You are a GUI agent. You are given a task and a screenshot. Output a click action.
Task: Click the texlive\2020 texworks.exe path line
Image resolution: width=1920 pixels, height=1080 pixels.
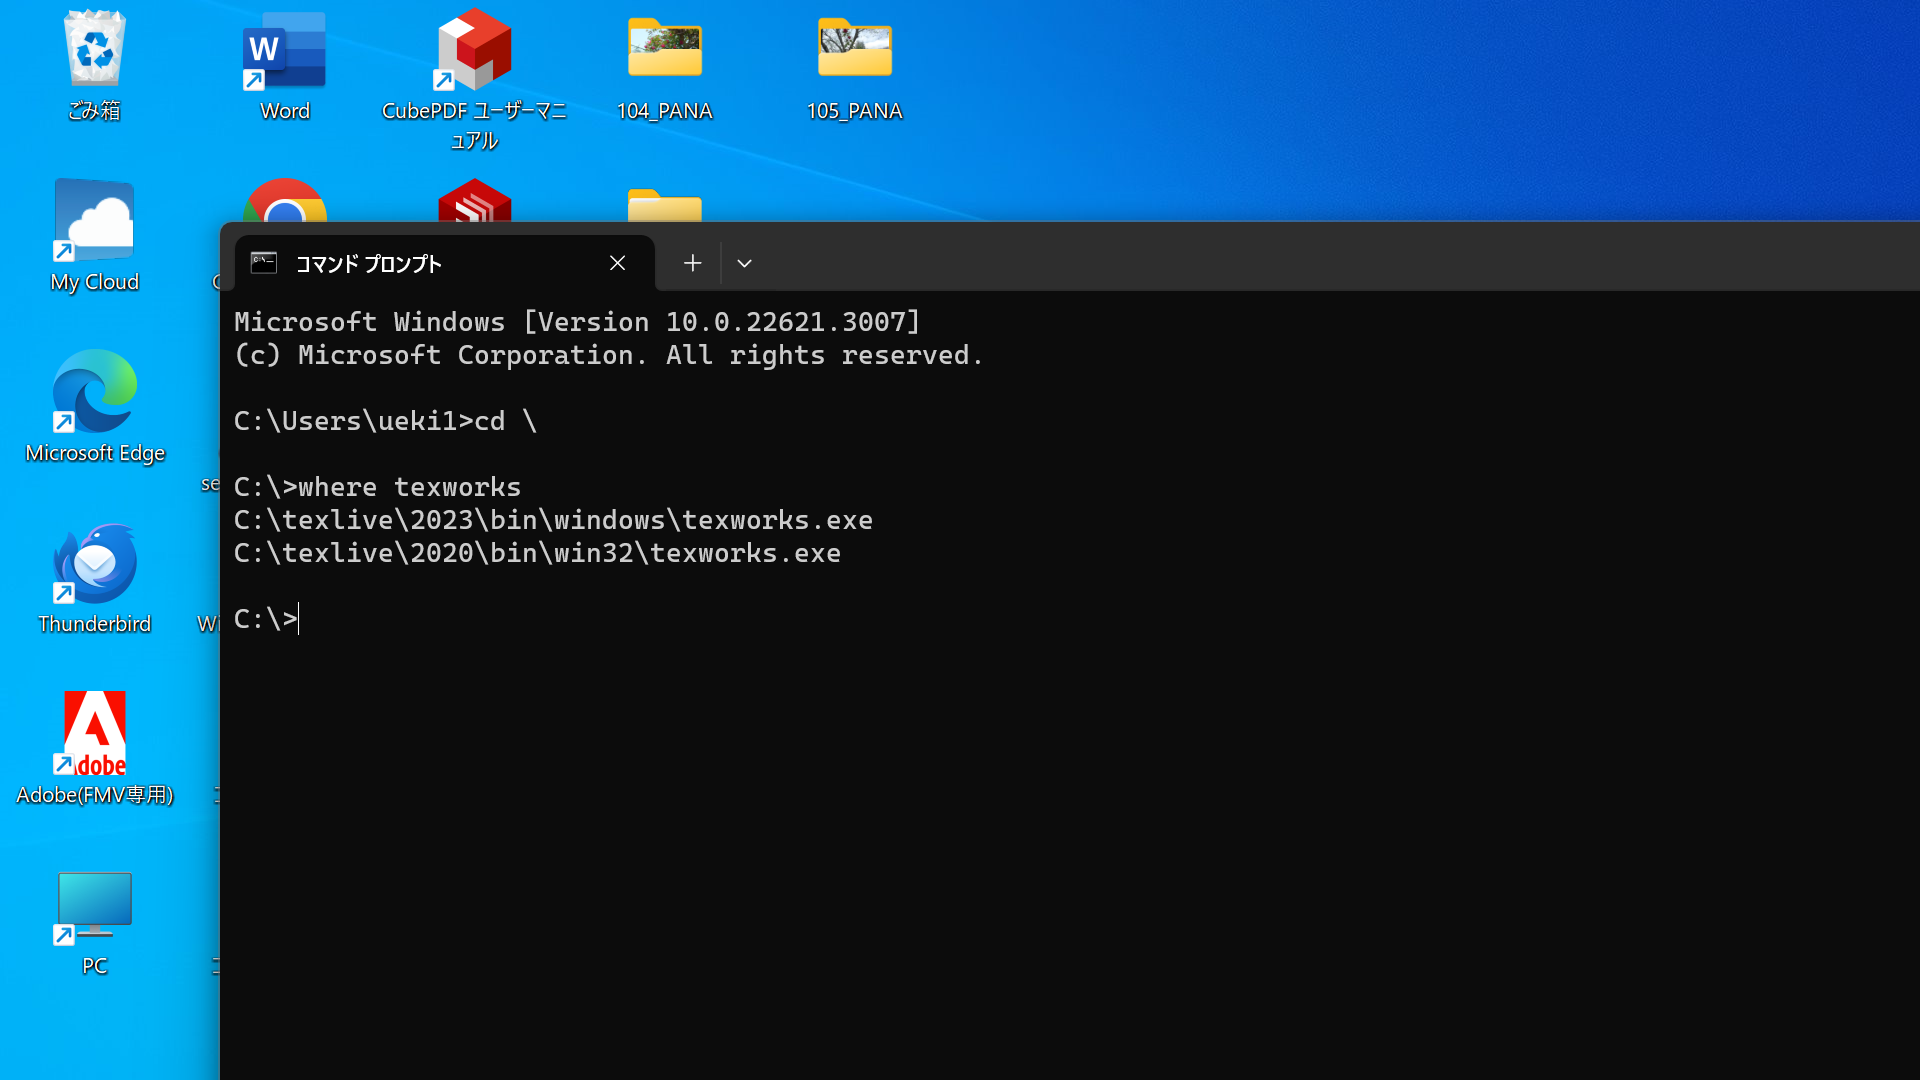537,553
